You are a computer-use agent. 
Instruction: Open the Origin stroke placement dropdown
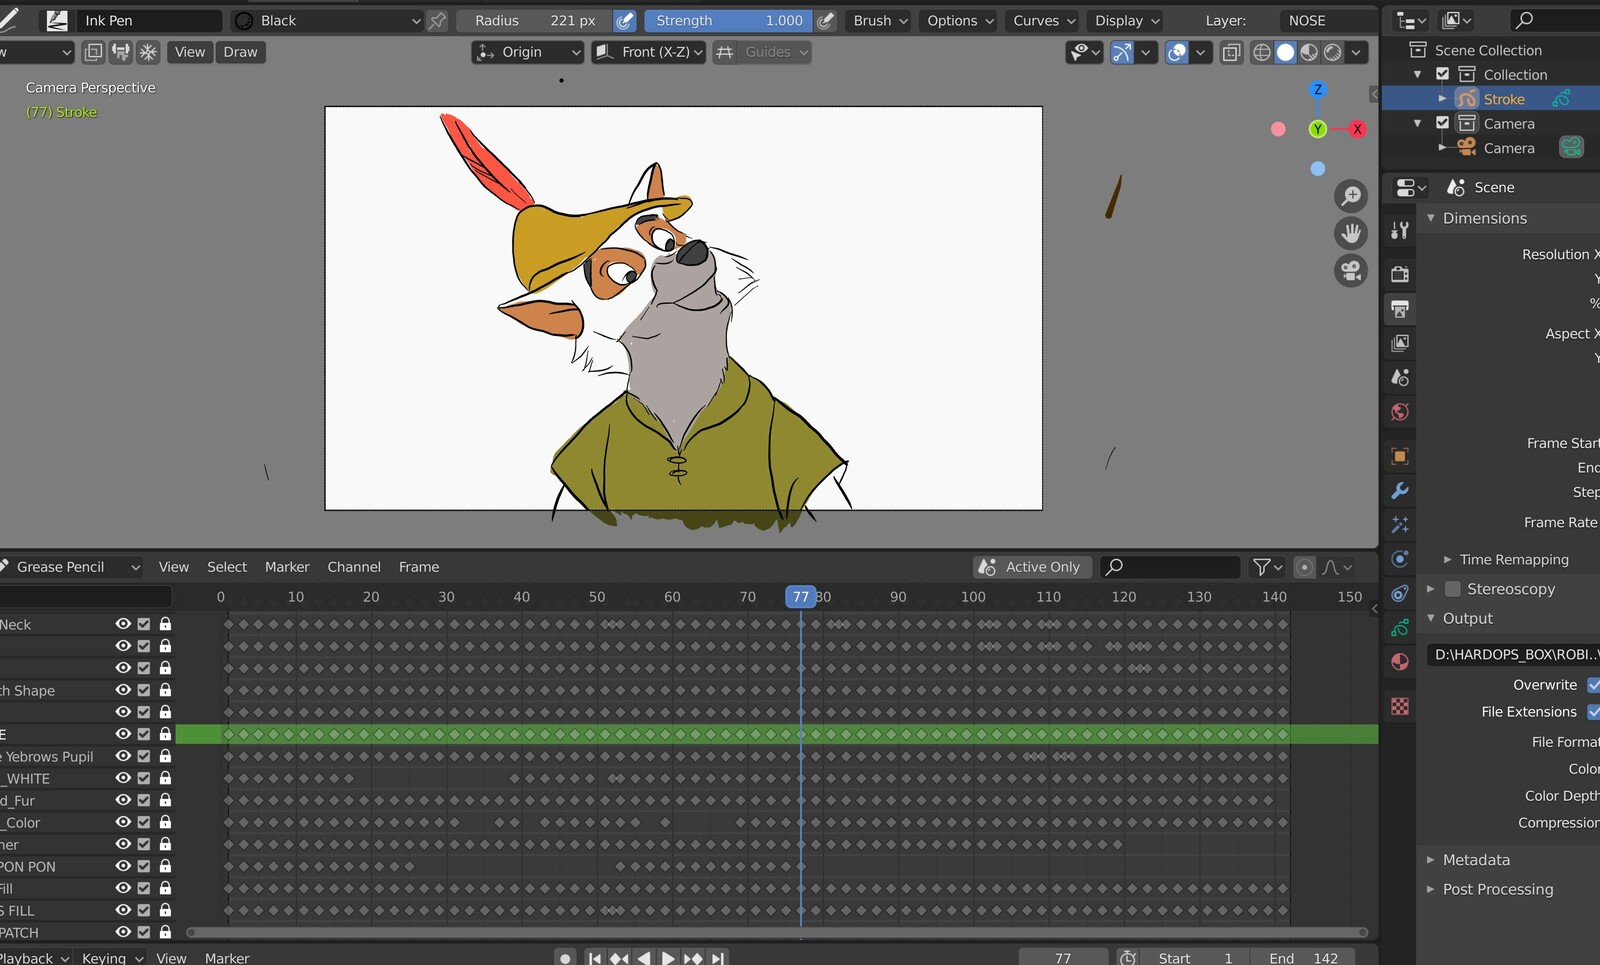(527, 52)
